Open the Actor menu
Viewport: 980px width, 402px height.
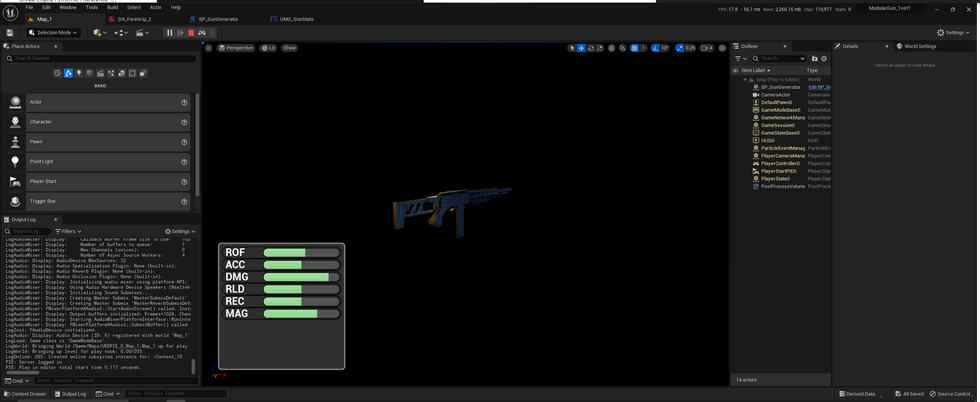[x=156, y=8]
